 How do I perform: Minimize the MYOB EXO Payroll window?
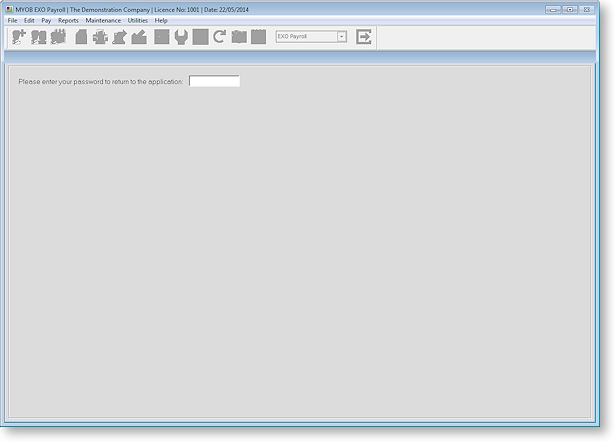(x=553, y=8)
